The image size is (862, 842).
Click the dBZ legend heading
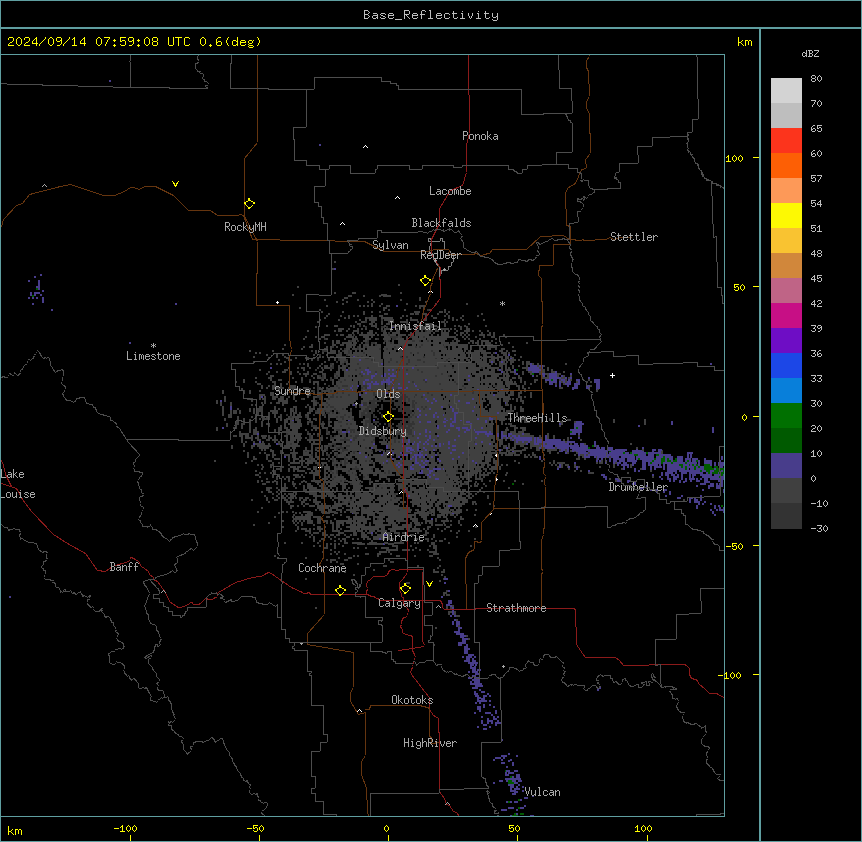coord(810,53)
